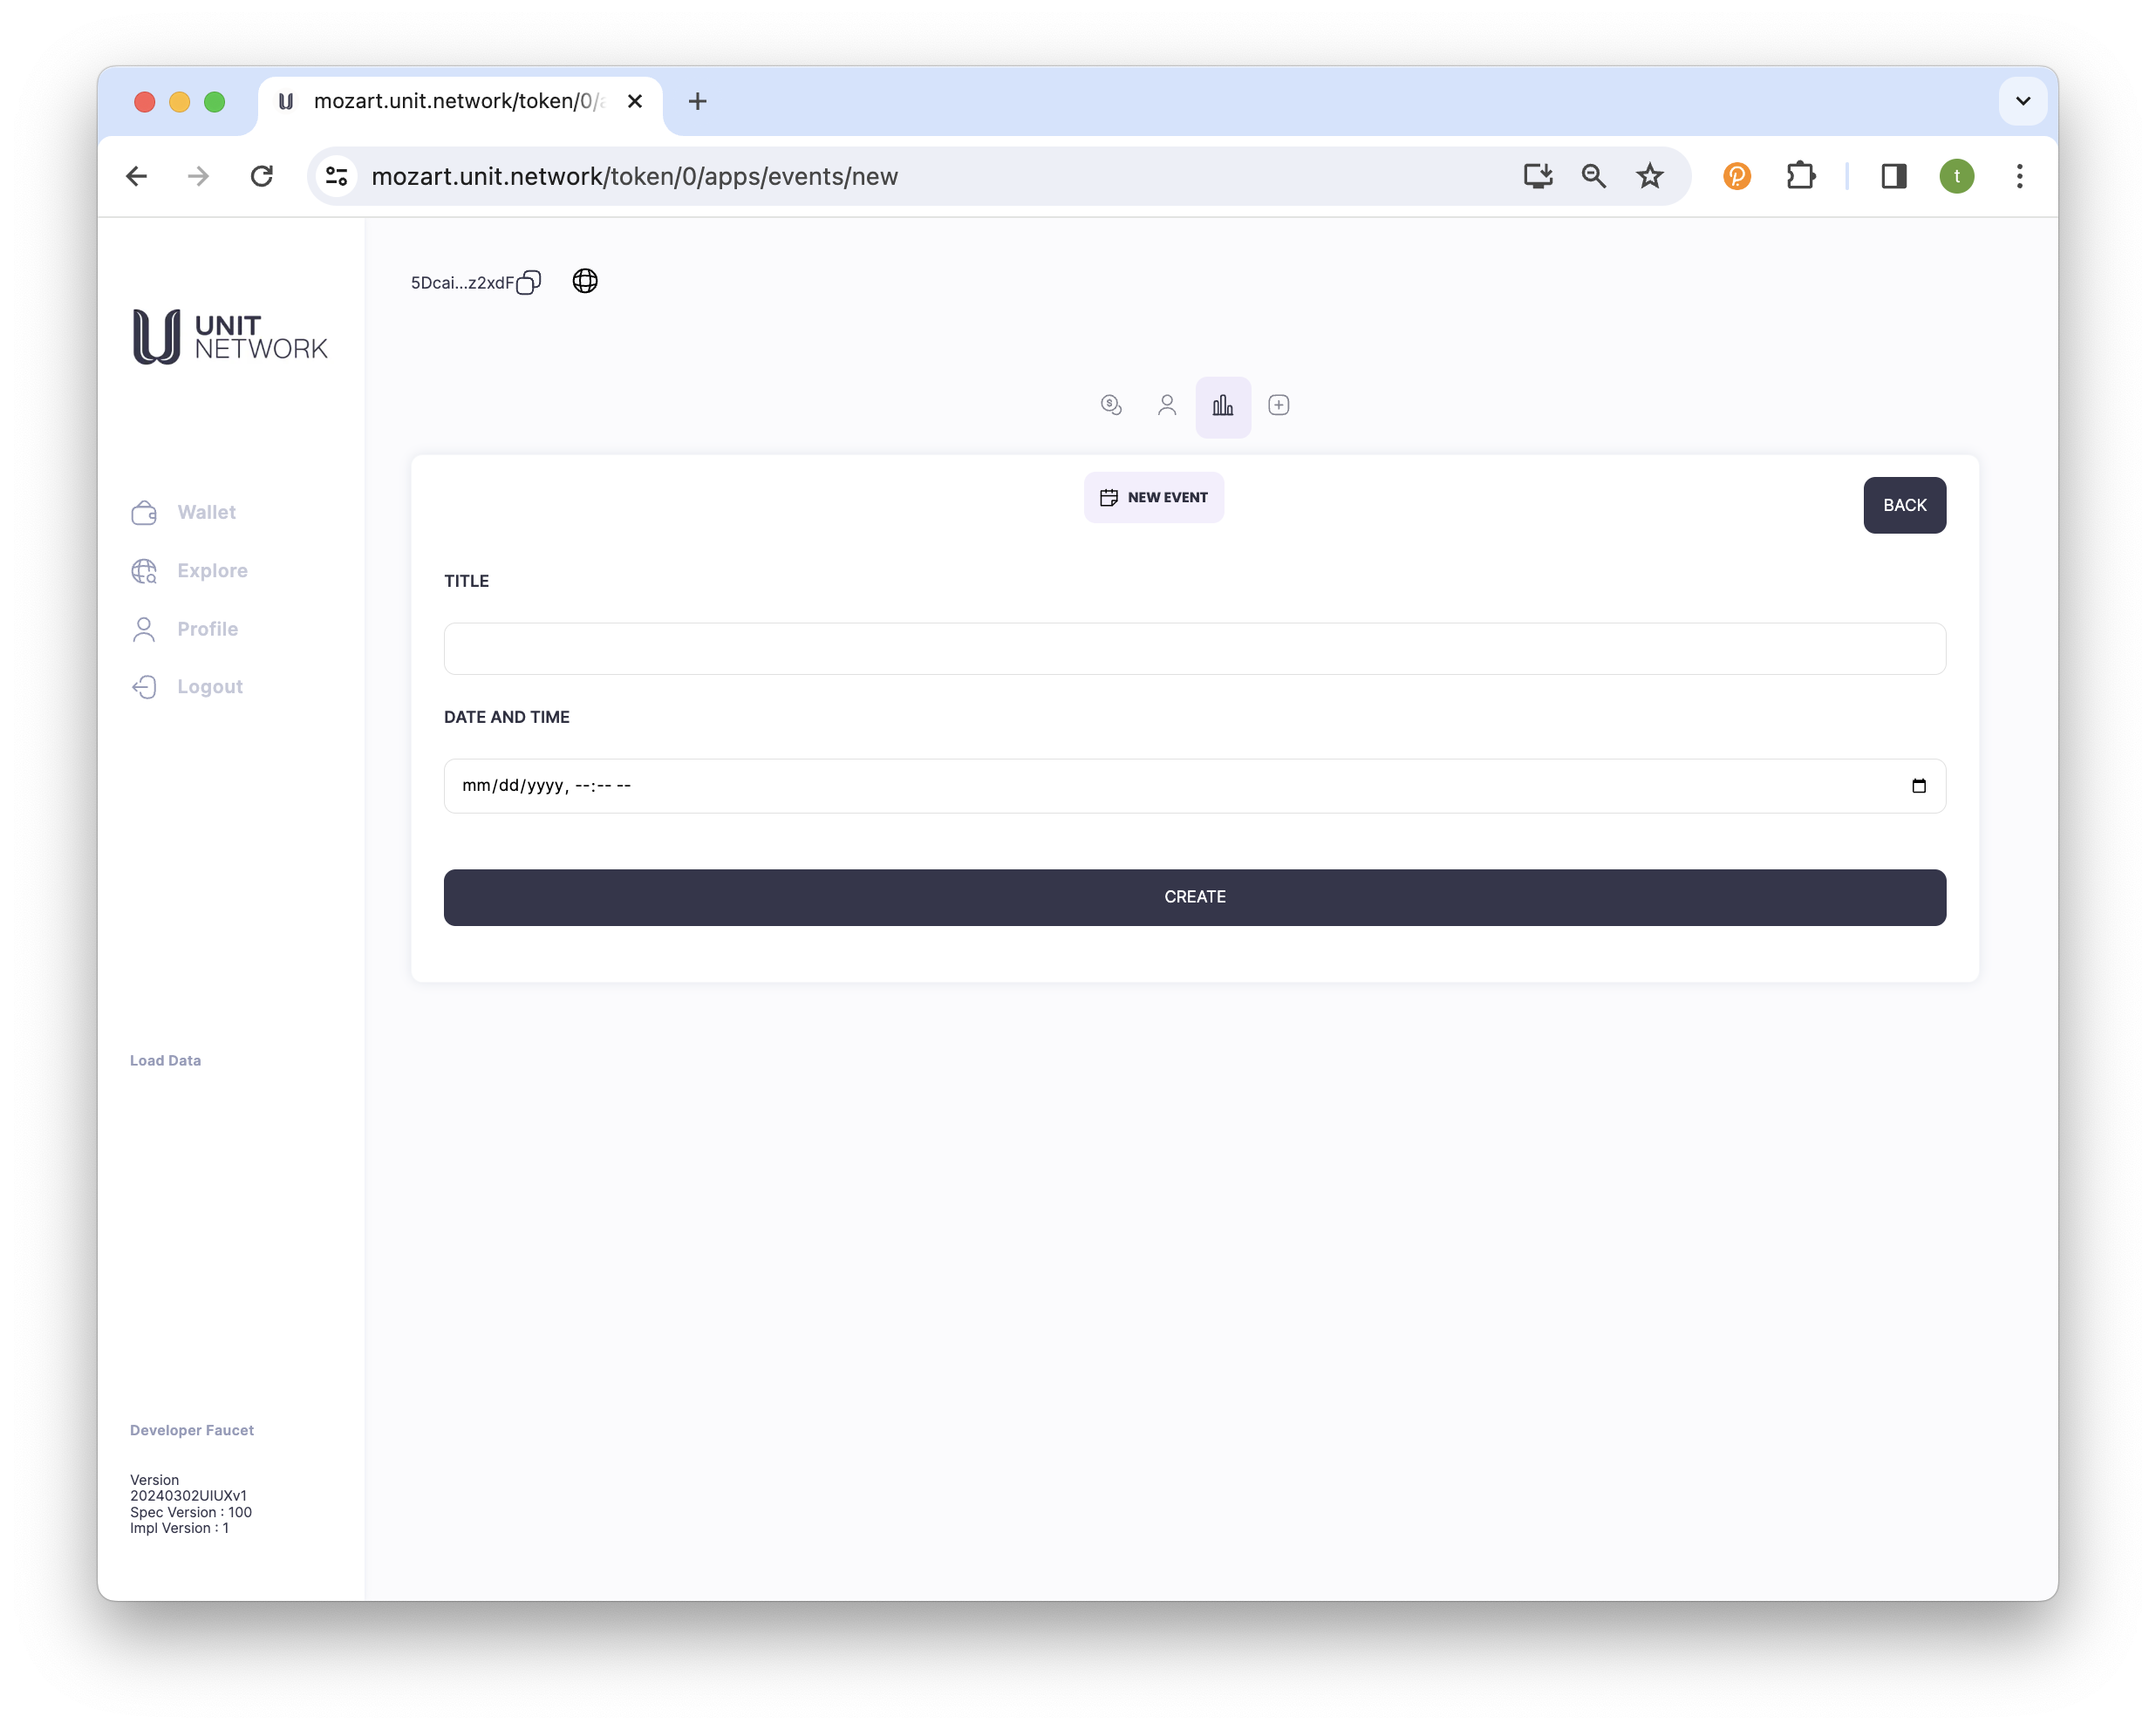Go to Wallet in sidebar
The image size is (2156, 1730).
[206, 512]
